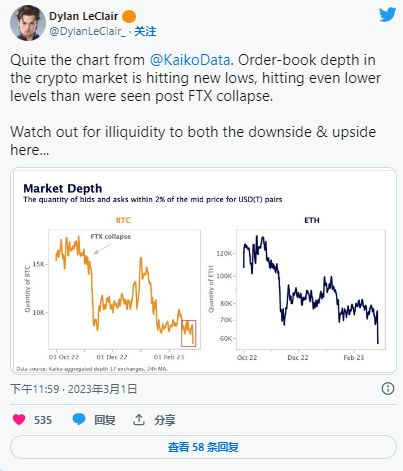Click the 分享 share label
This screenshot has height=471, width=403.
point(165,420)
